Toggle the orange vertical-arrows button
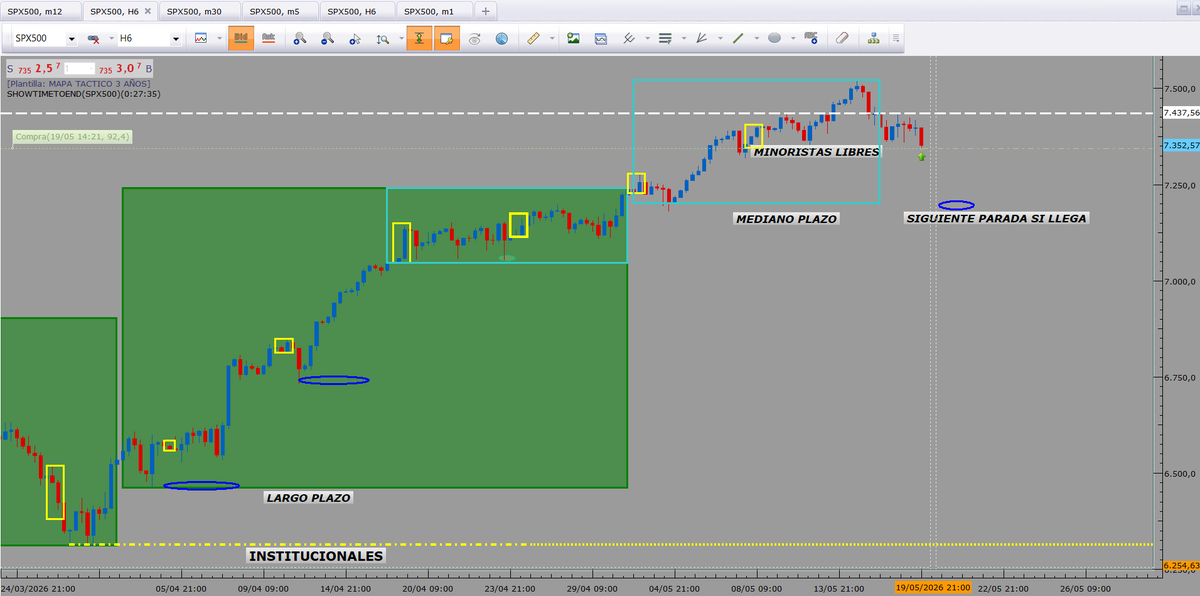The height and width of the screenshot is (596, 1200). point(419,39)
